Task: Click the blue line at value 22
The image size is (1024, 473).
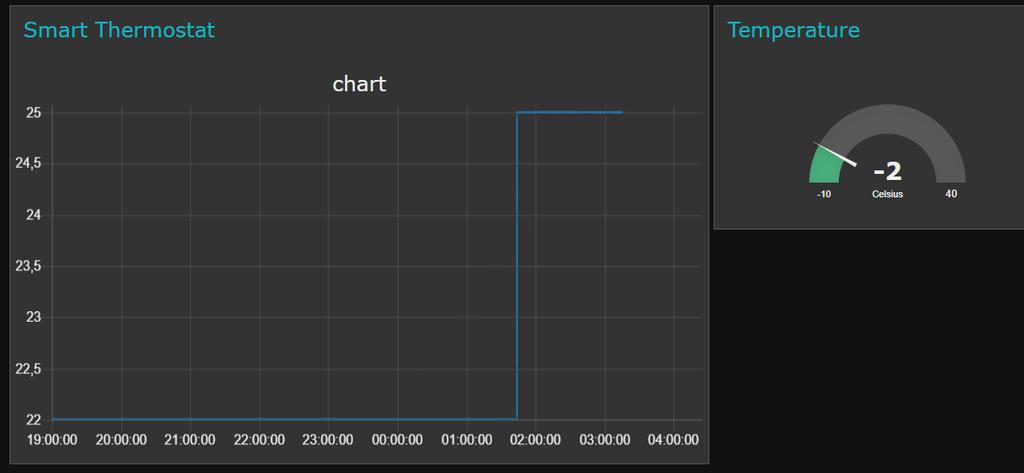Action: (x=284, y=419)
